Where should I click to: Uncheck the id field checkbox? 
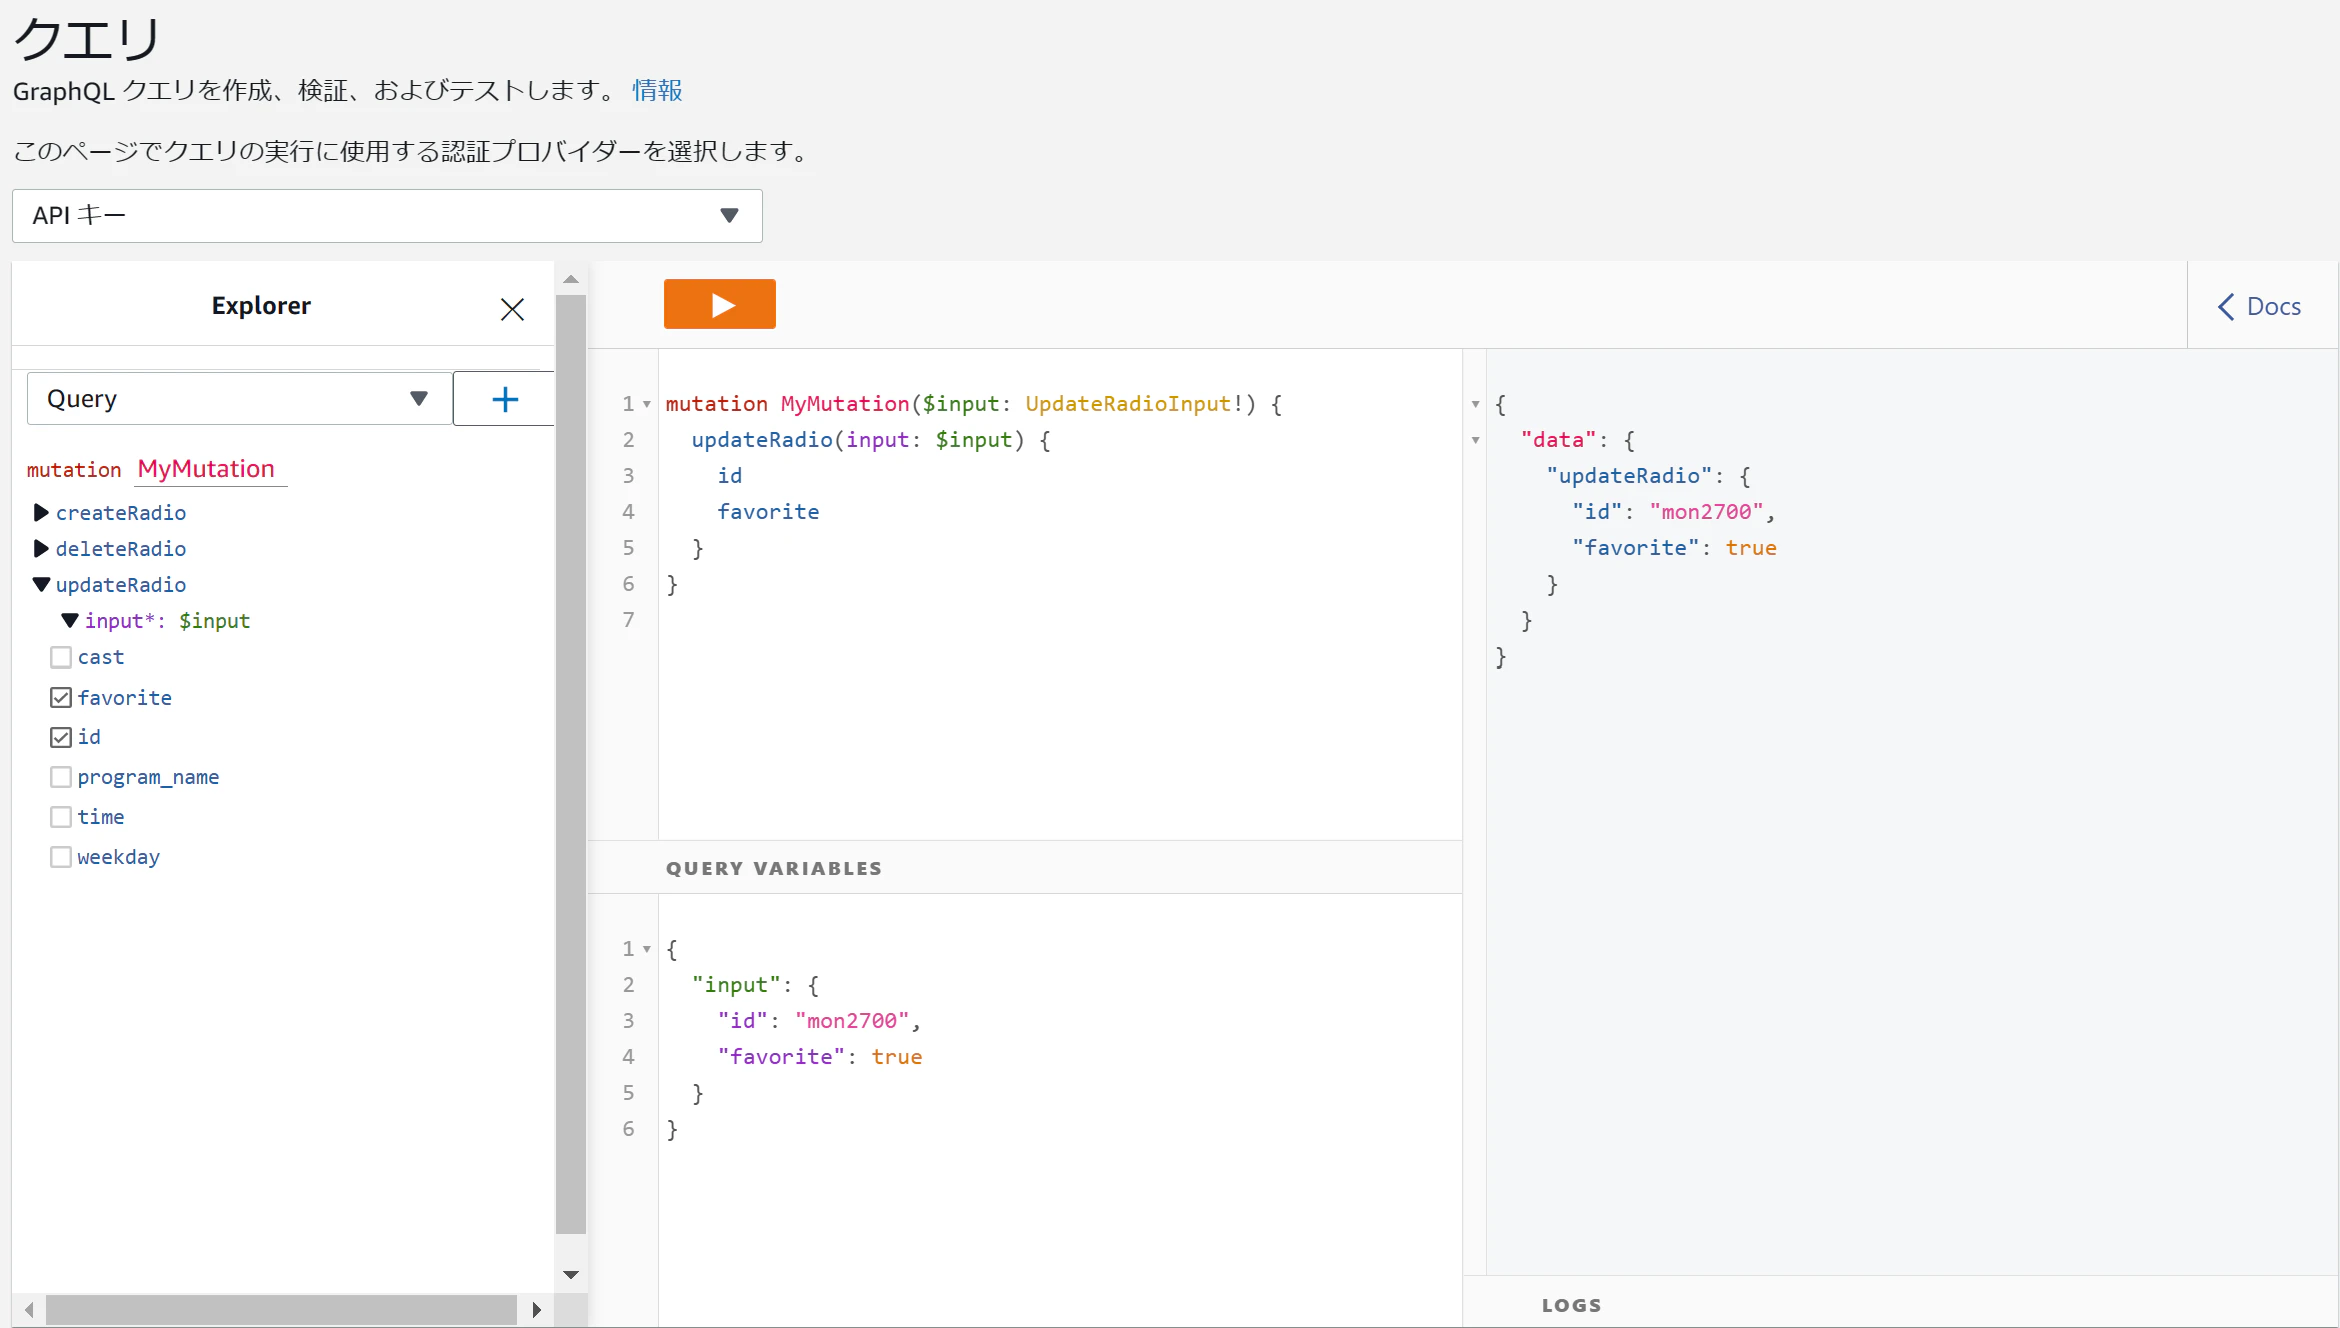(x=61, y=737)
